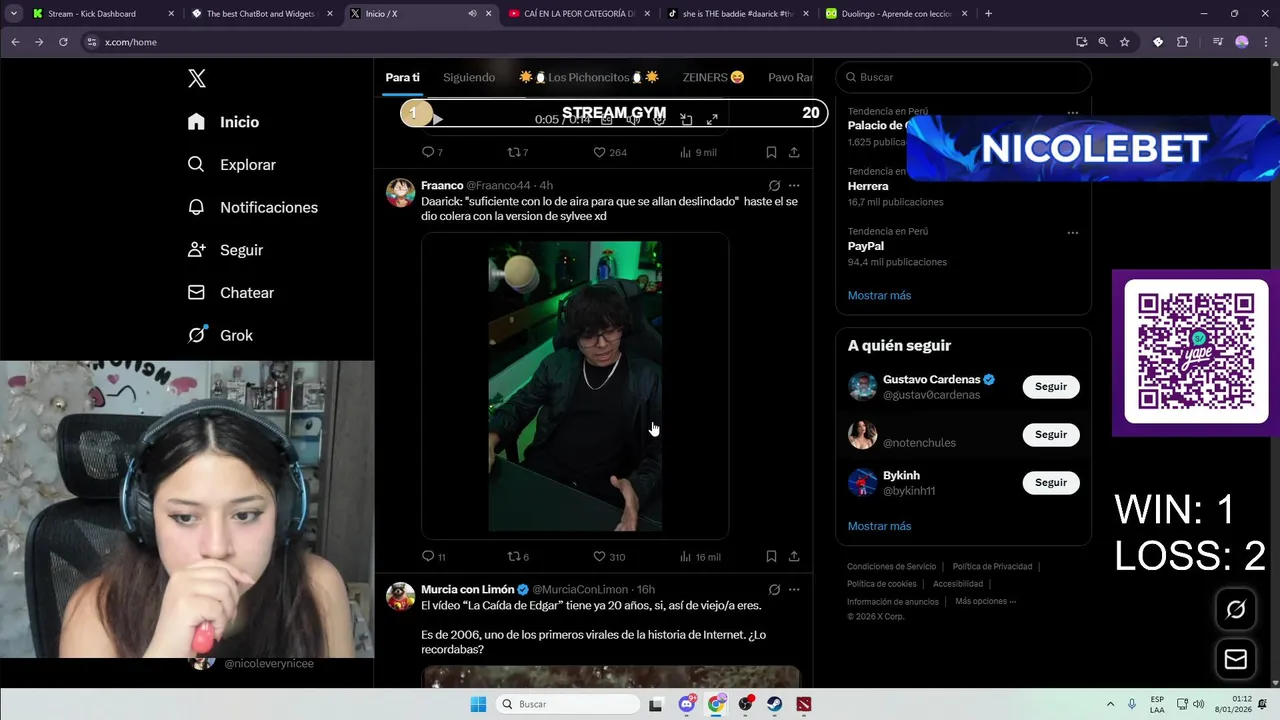Open Windows Start menu
The width and height of the screenshot is (1280, 720).
[478, 704]
